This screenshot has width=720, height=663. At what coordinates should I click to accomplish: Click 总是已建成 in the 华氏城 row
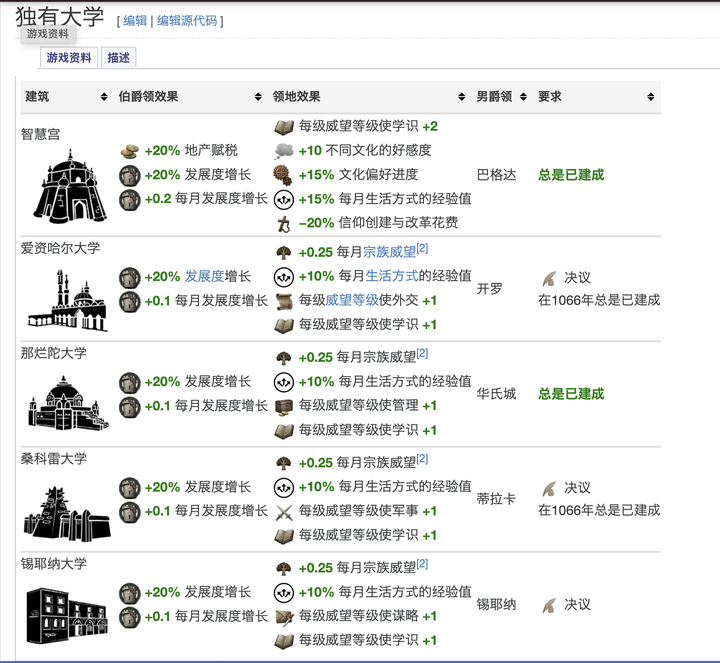click(x=571, y=394)
